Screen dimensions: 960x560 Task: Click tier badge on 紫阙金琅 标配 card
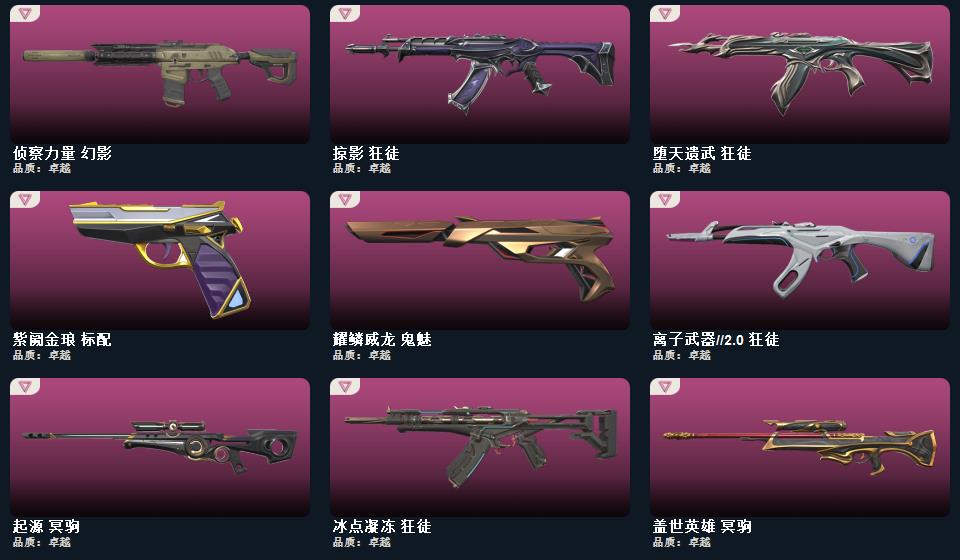click(x=24, y=200)
